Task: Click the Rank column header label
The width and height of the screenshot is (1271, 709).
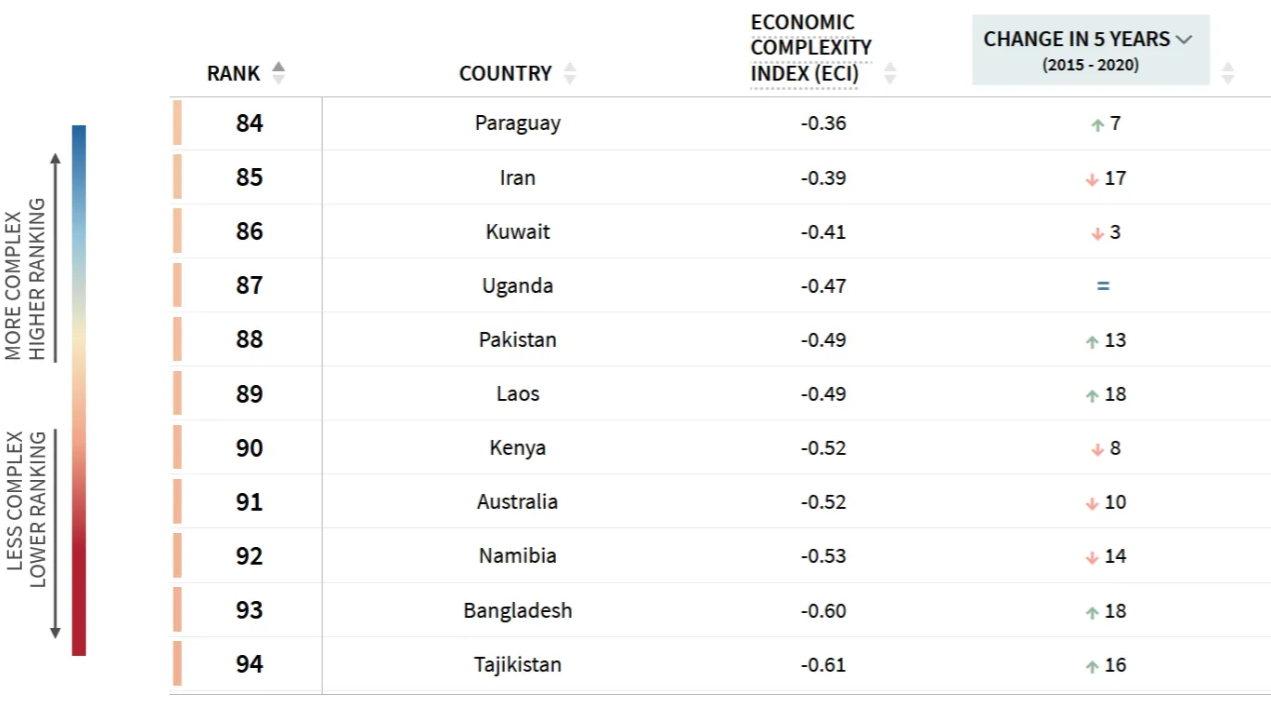Action: (233, 73)
